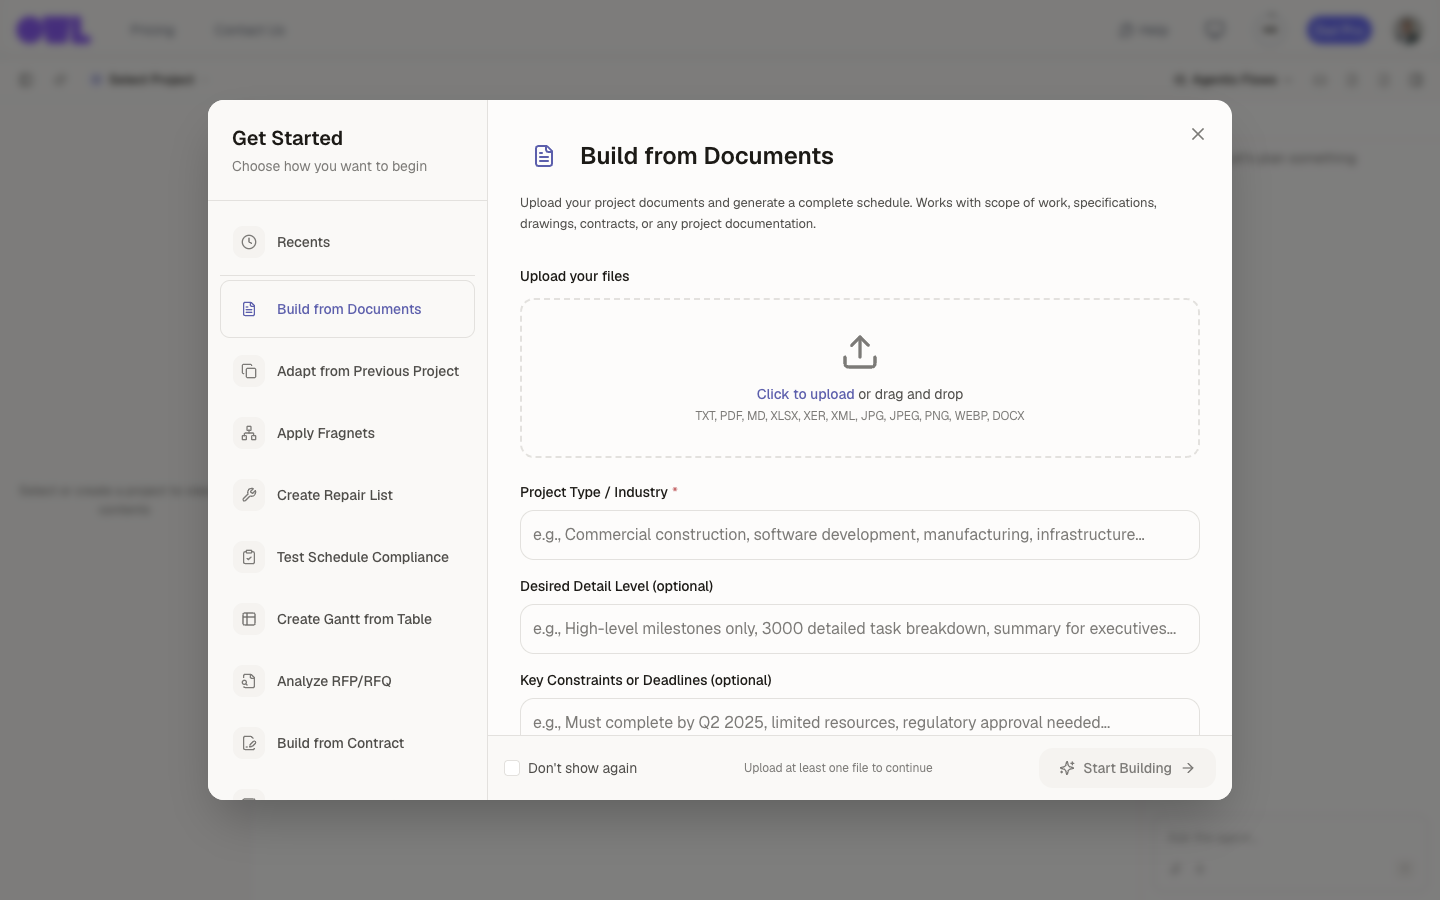This screenshot has width=1440, height=900.
Task: Focus the Project Type / Industry field
Action: (x=860, y=535)
